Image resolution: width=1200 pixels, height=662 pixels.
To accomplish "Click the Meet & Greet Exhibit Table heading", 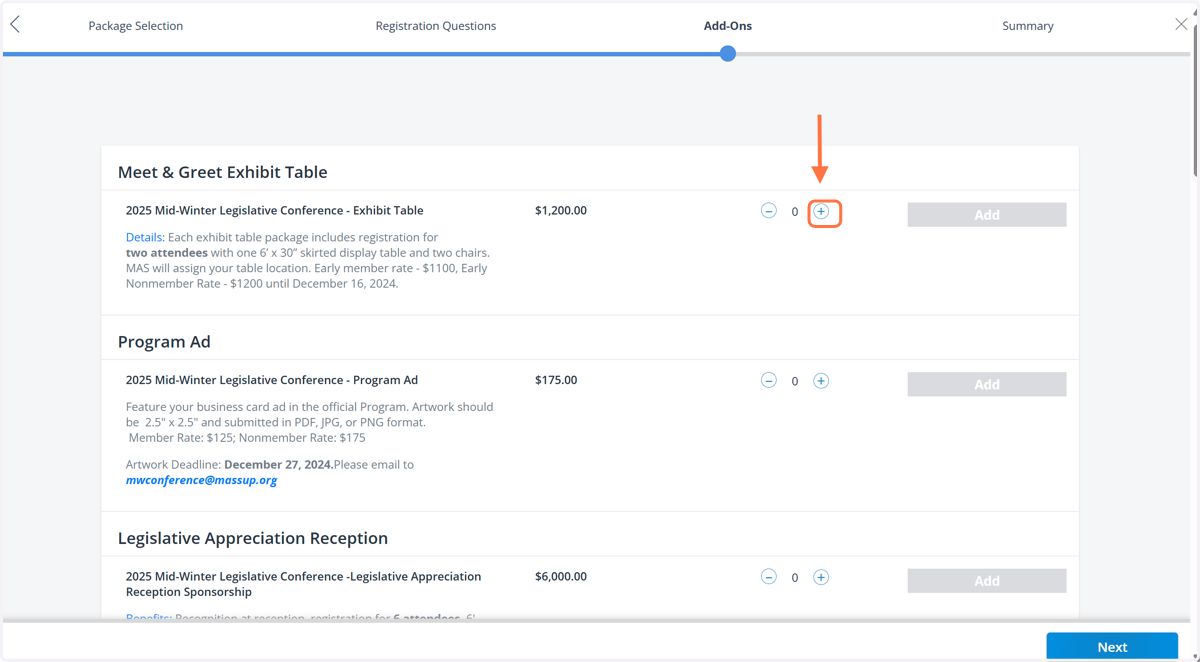I will tap(223, 172).
